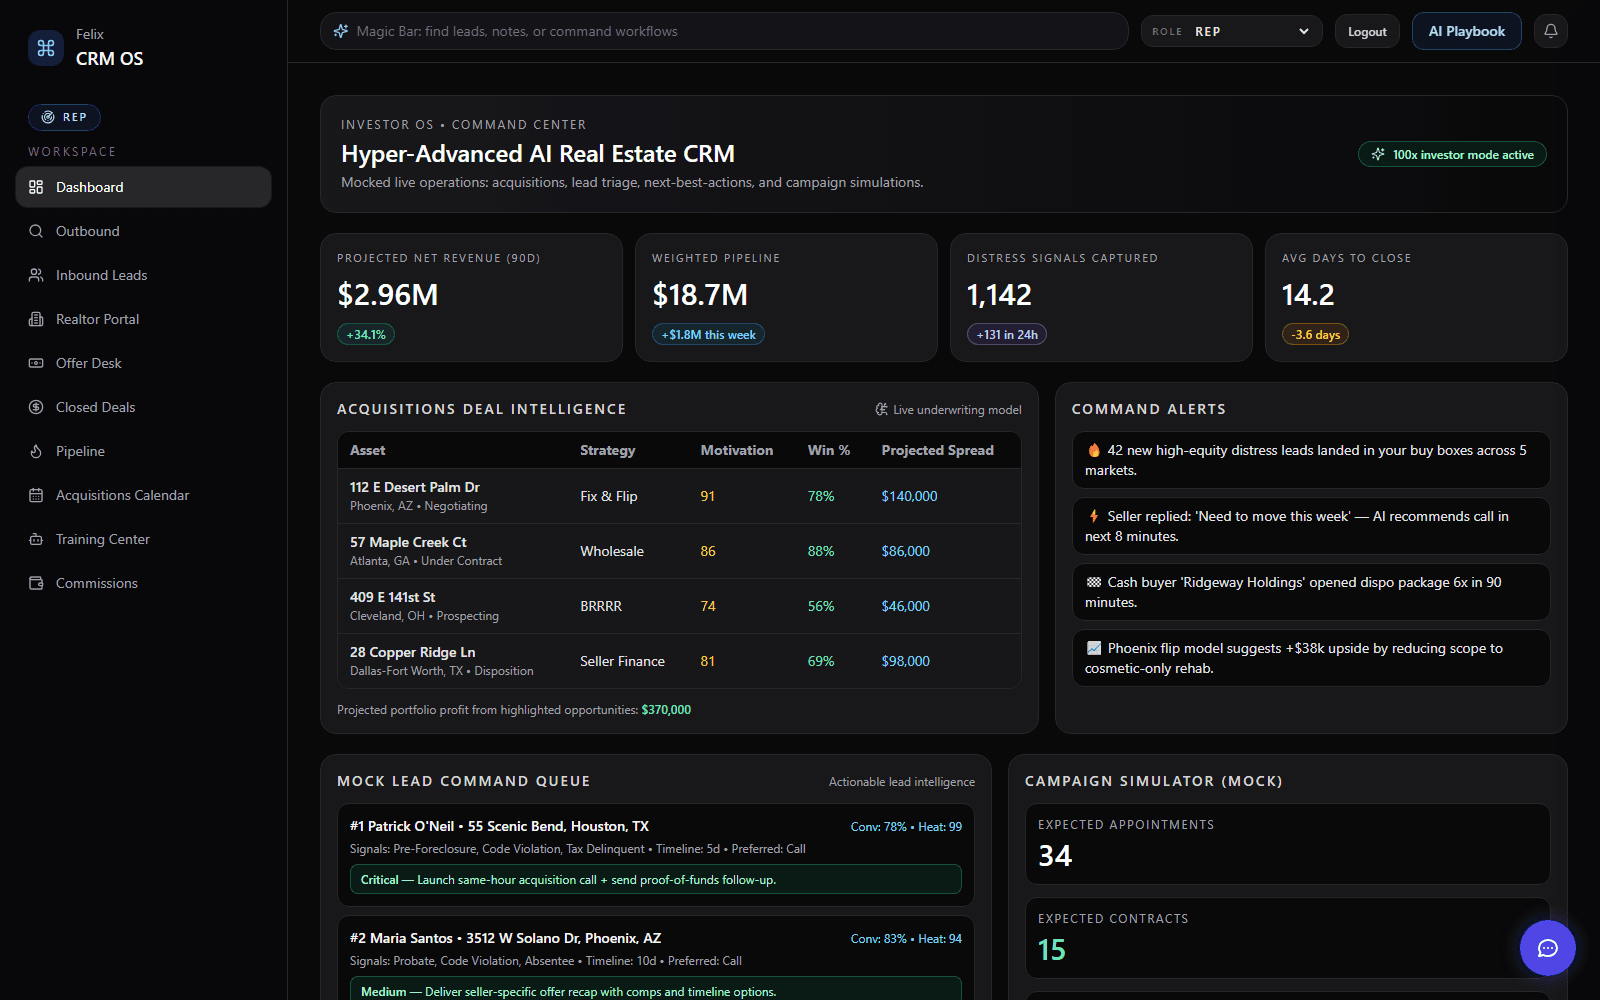The width and height of the screenshot is (1600, 1000).
Task: Click the notification bell icon
Action: (x=1551, y=31)
